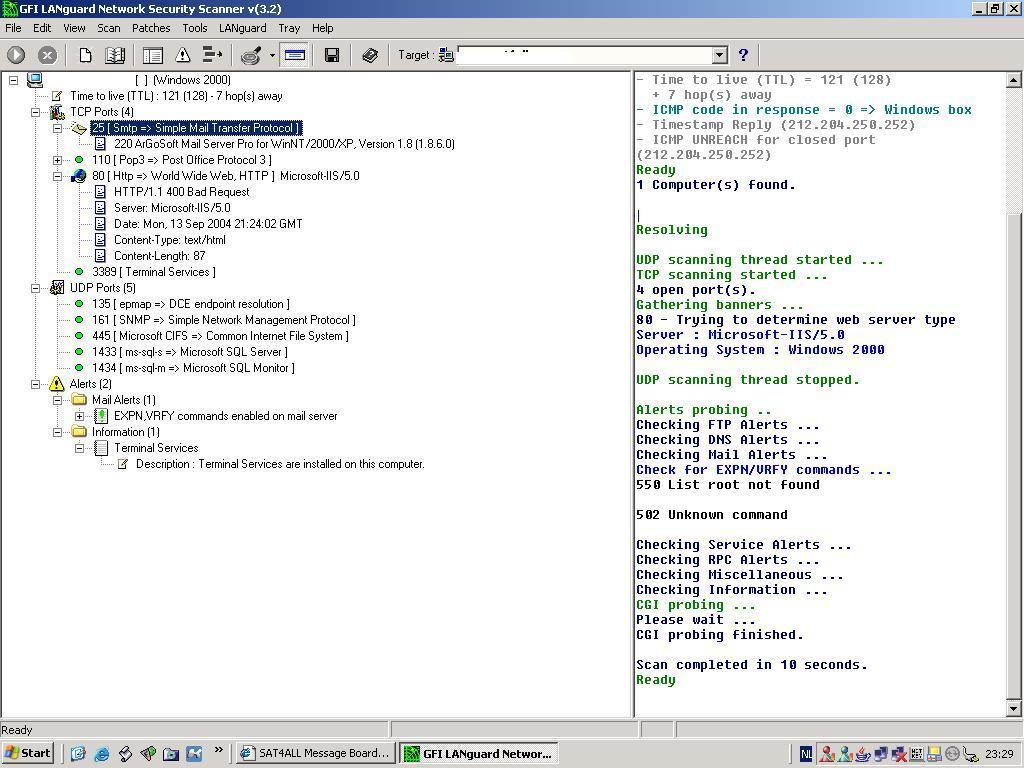The height and width of the screenshot is (768, 1024).
Task: Collapse the Terminal Services information node
Action: (x=79, y=448)
